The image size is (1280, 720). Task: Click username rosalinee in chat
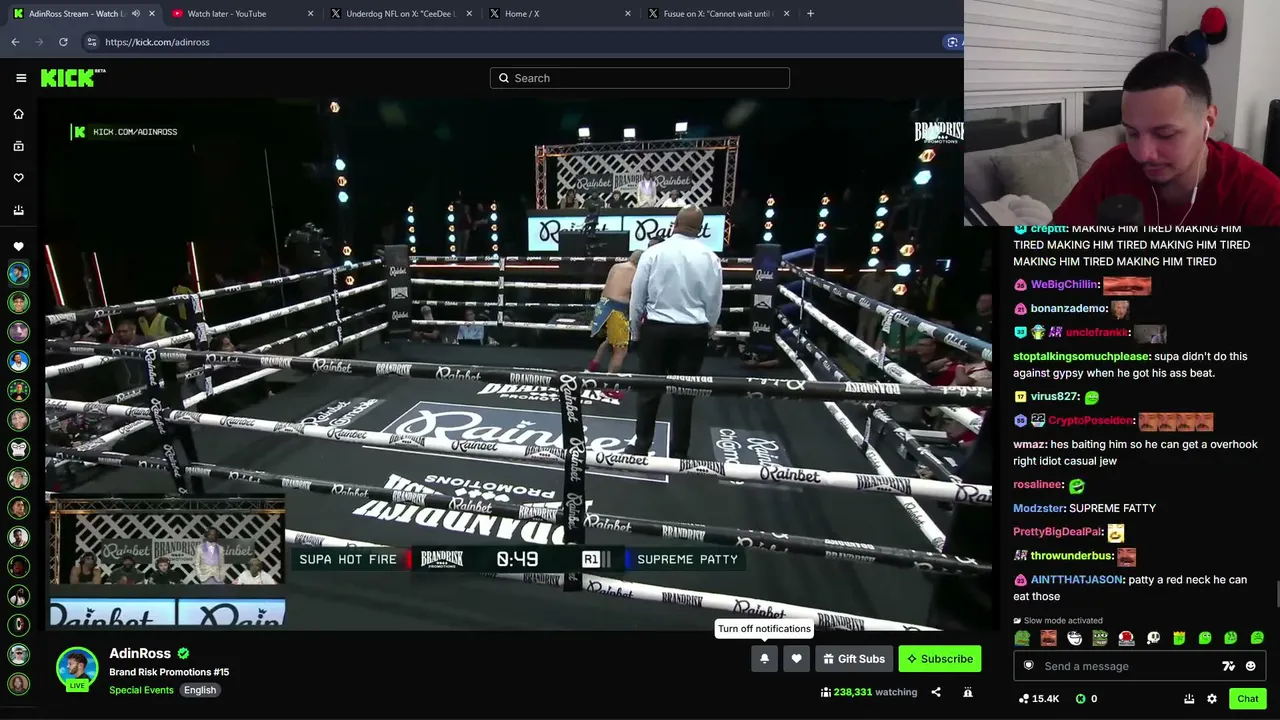[1038, 484]
